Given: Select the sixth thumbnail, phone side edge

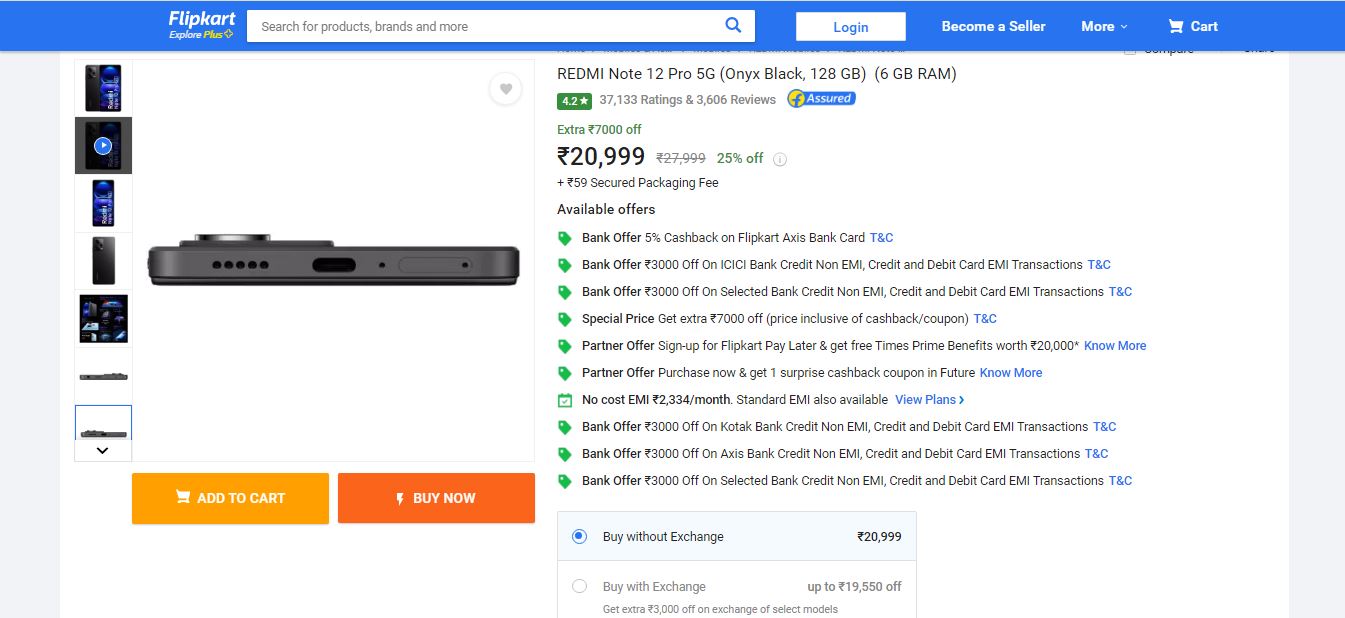Looking at the screenshot, I should tap(103, 376).
